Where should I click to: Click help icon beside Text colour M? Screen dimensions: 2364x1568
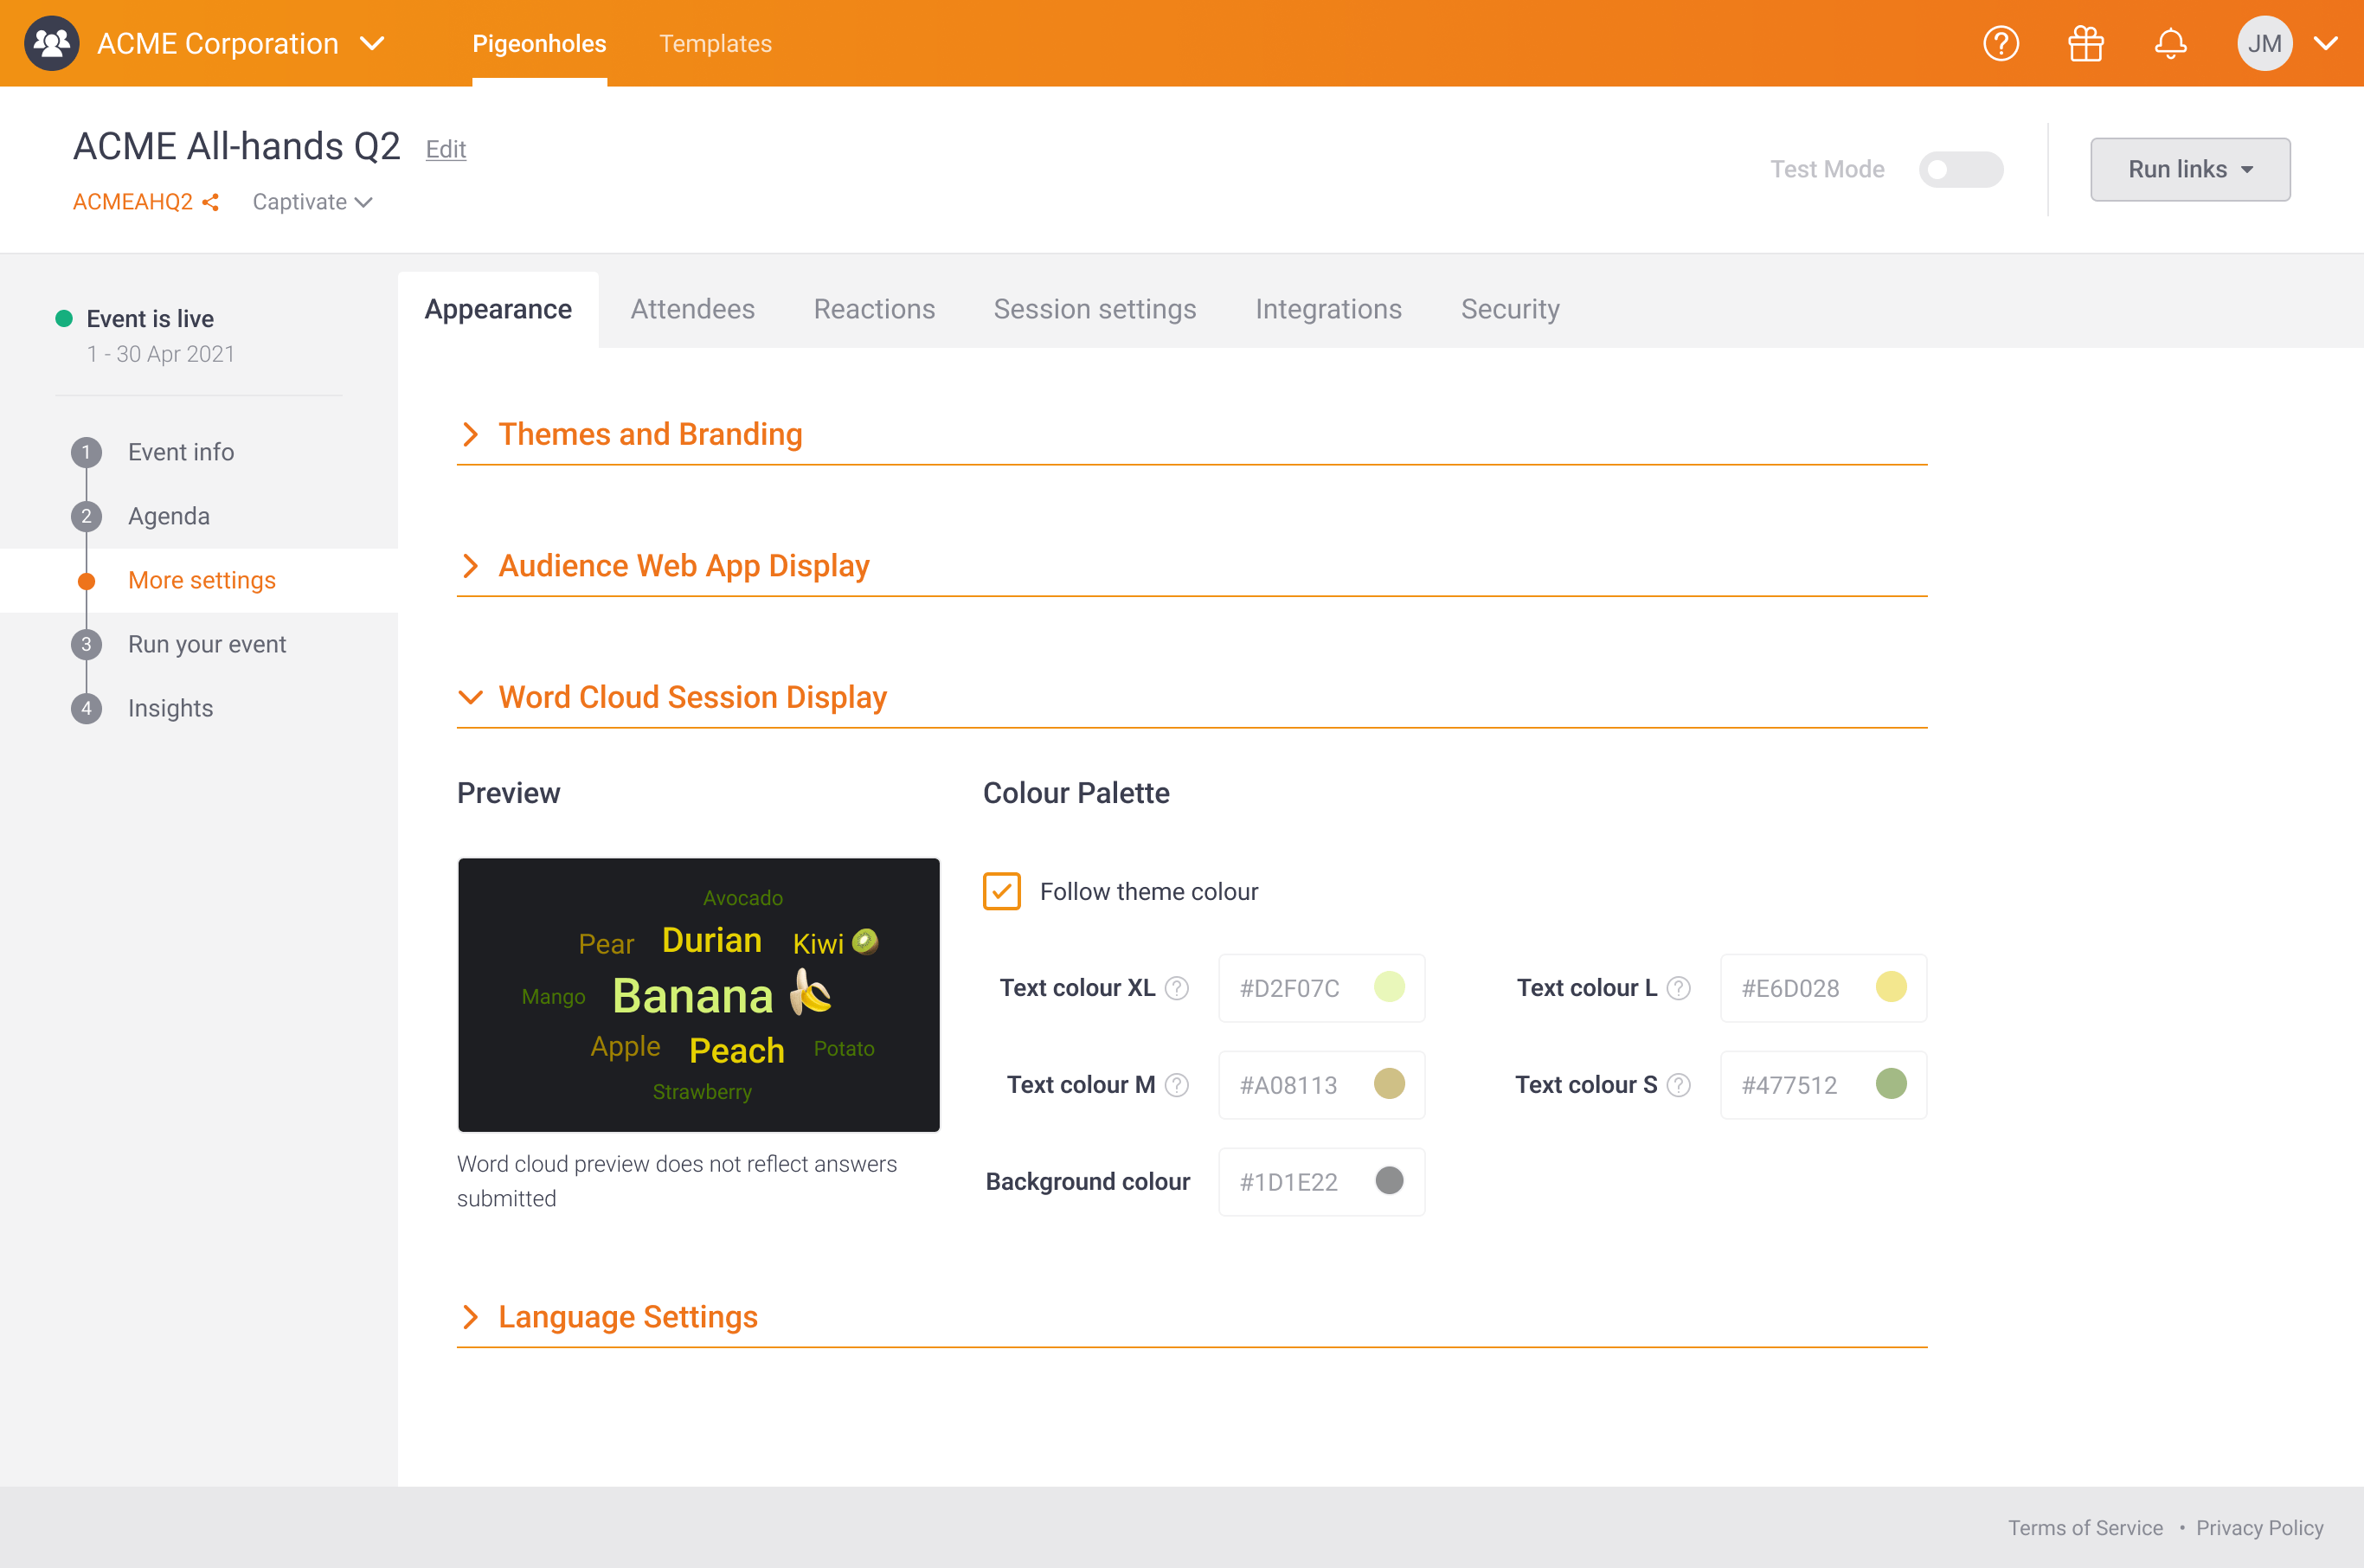[1177, 1085]
